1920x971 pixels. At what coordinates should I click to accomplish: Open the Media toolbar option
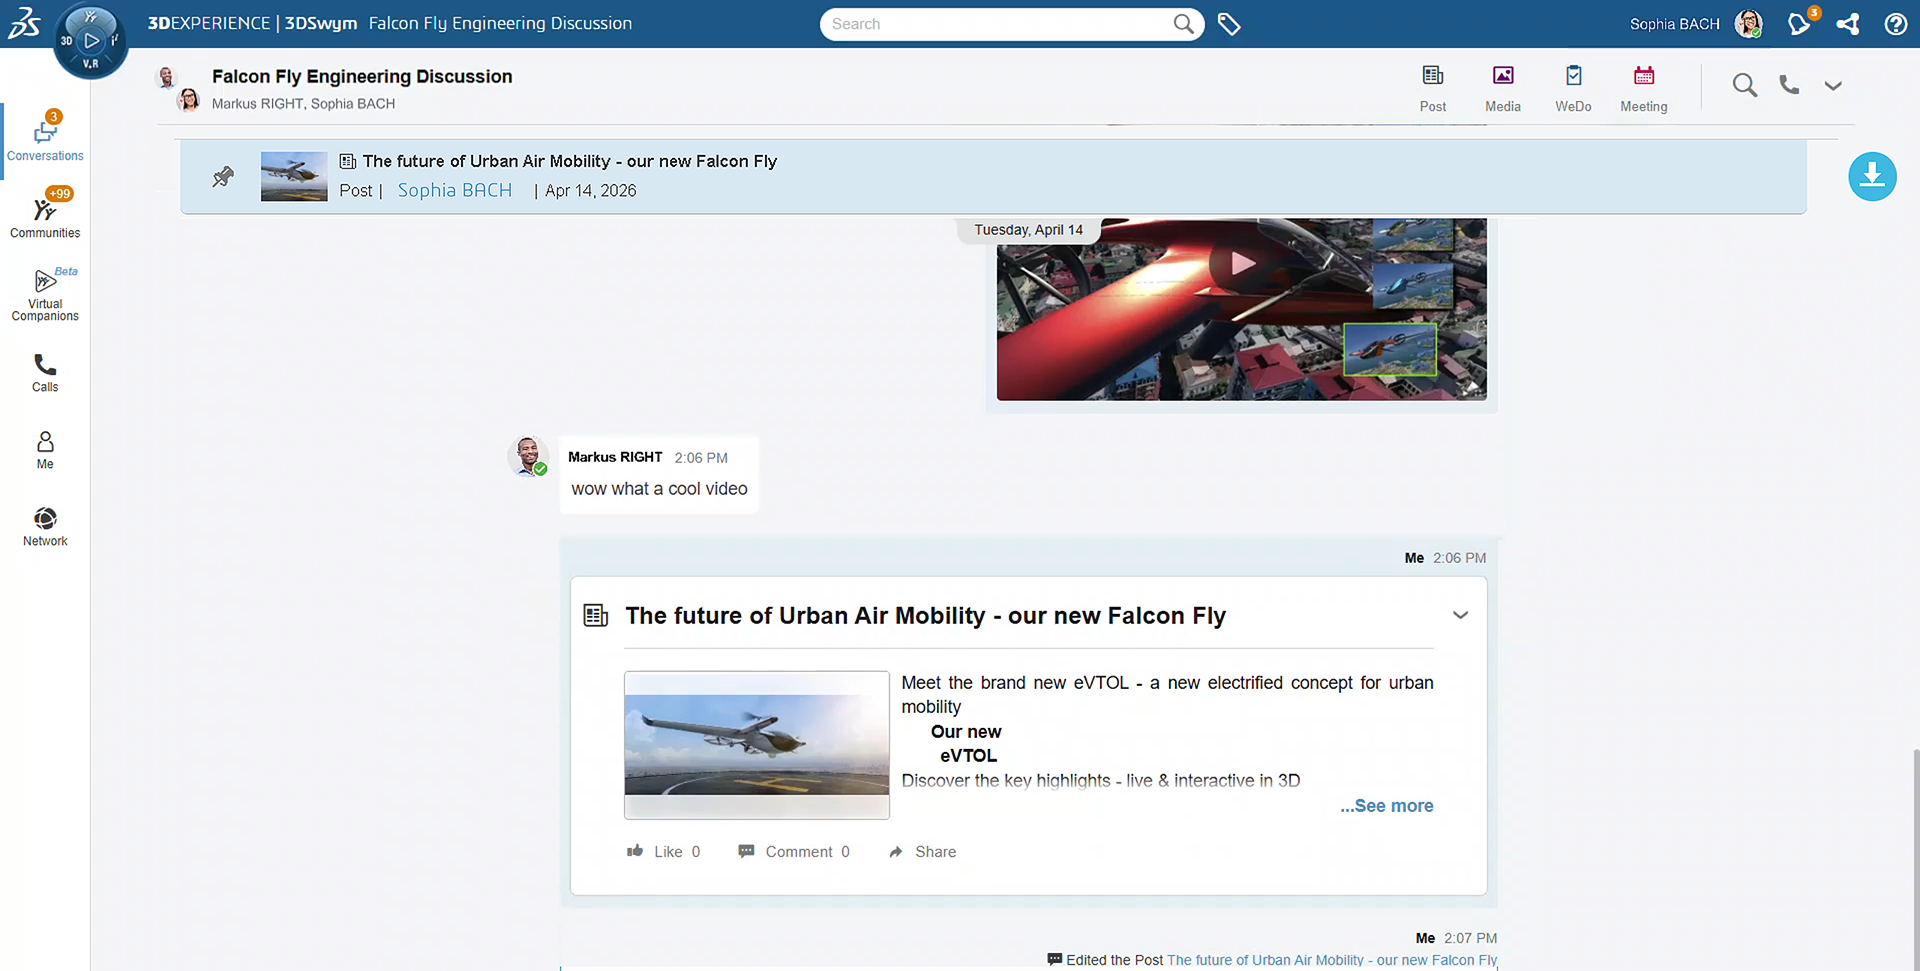(x=1503, y=88)
